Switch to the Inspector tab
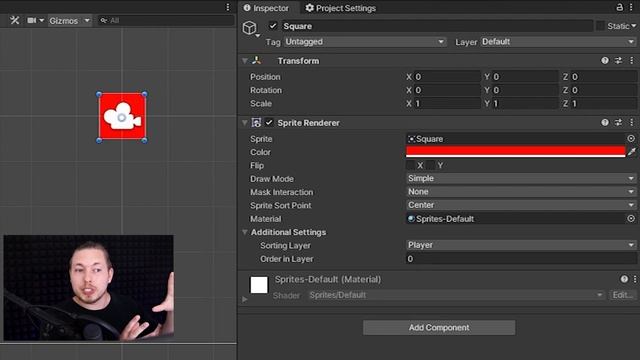The width and height of the screenshot is (640, 360). 266,8
